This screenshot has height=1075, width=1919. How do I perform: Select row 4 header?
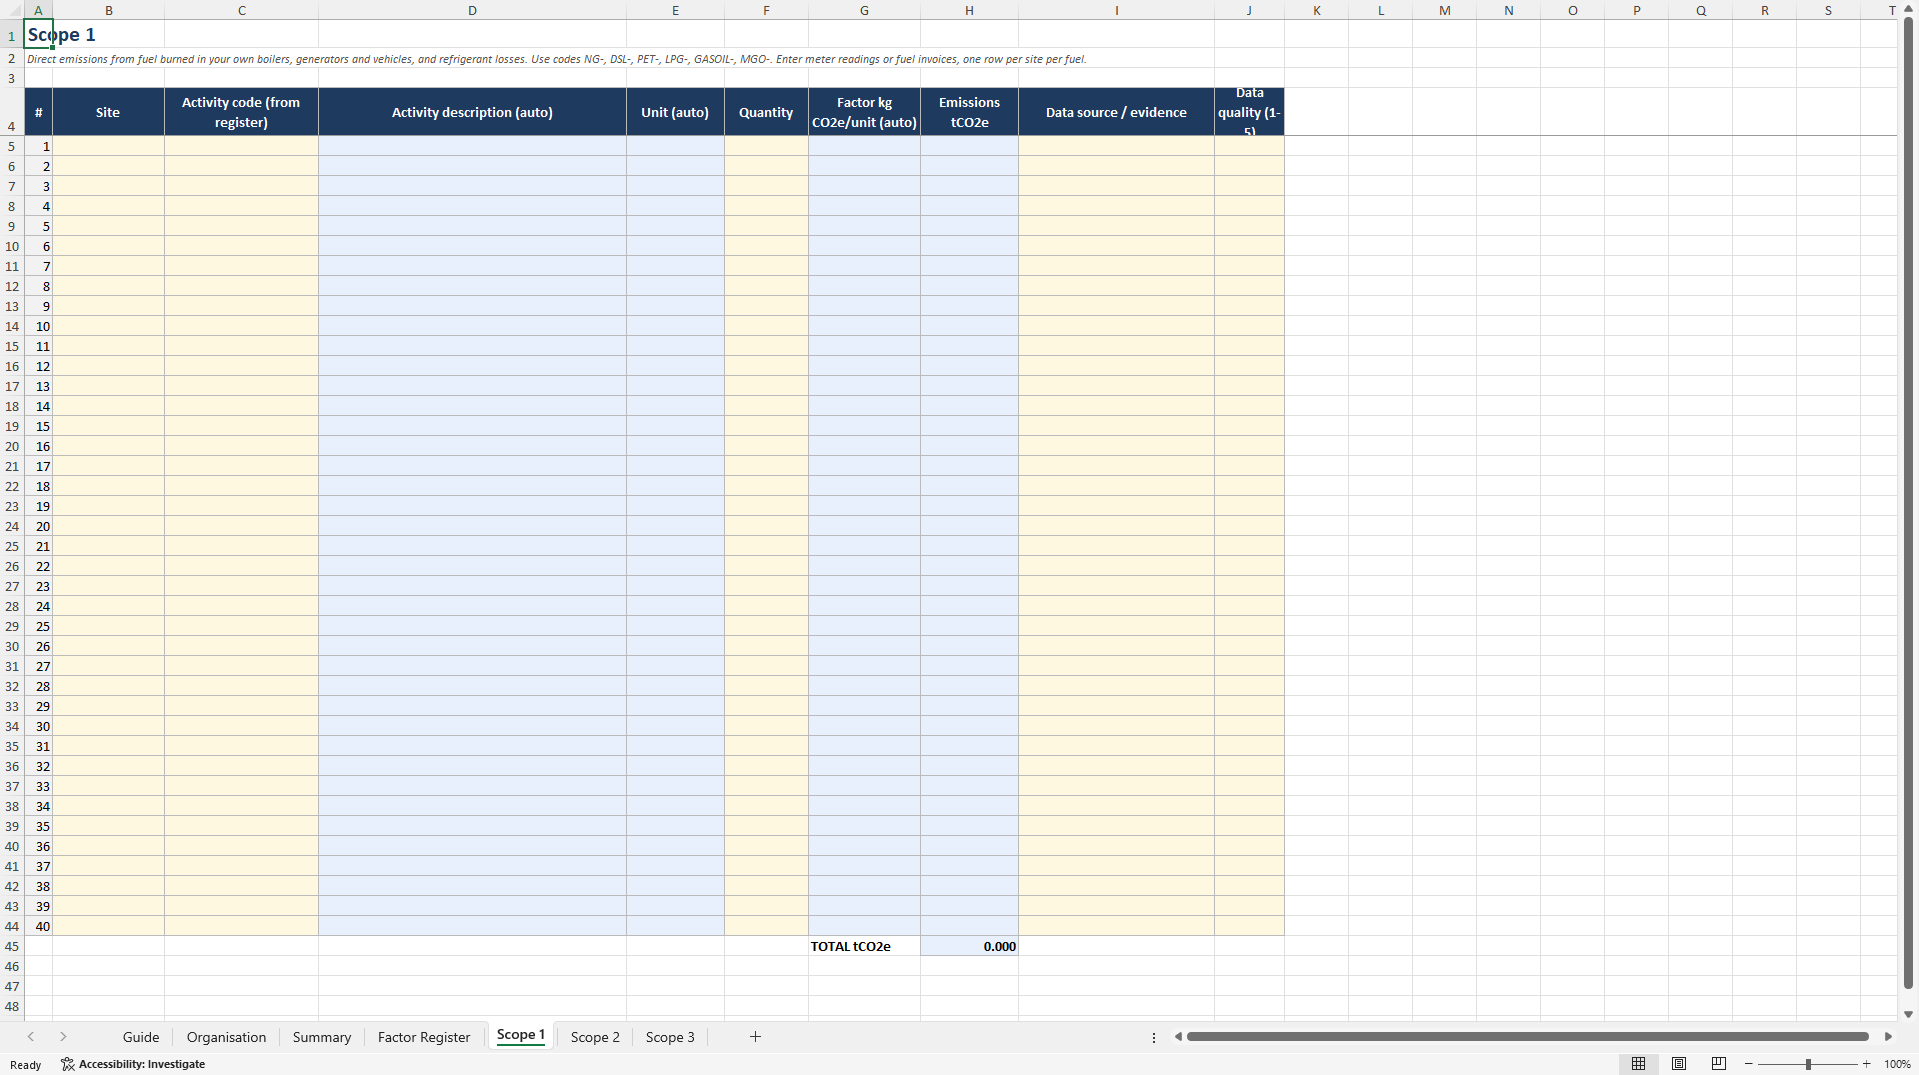click(x=12, y=112)
